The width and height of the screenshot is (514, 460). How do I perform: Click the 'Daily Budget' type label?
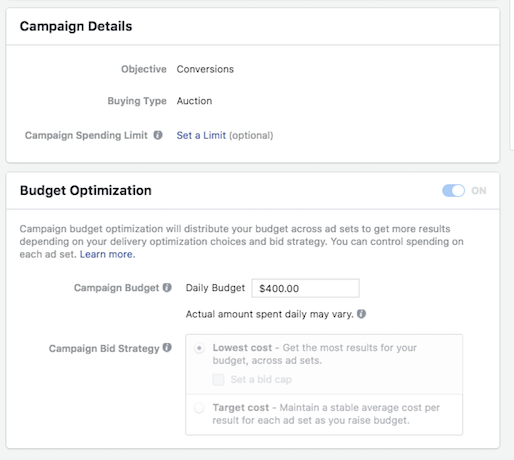pos(215,288)
